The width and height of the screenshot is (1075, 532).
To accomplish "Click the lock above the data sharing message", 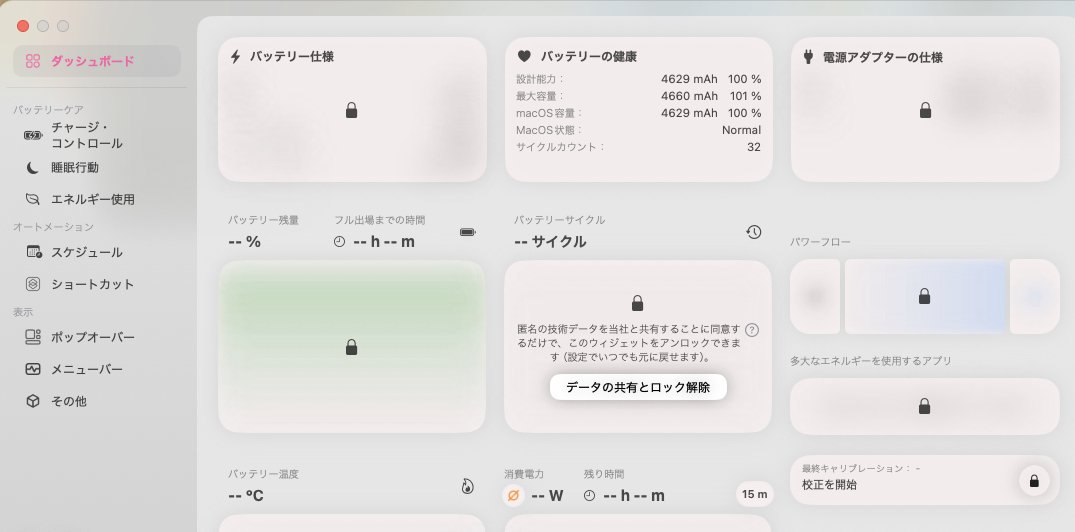I will (638, 303).
